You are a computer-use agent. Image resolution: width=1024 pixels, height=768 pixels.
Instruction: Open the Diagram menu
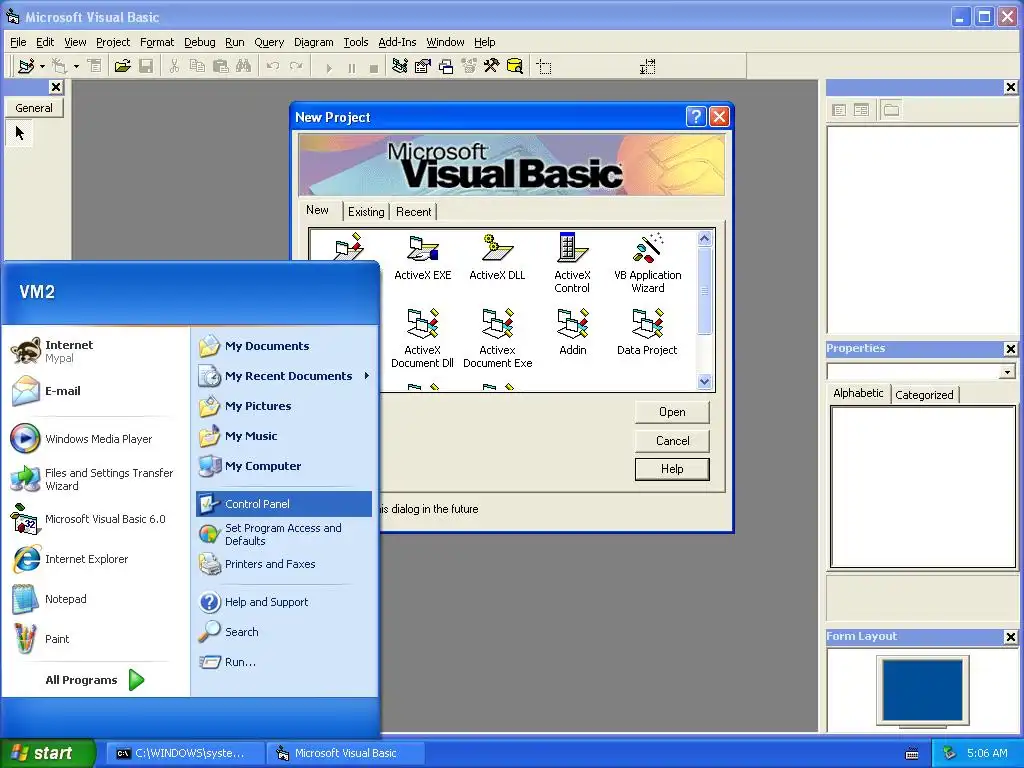pos(313,42)
